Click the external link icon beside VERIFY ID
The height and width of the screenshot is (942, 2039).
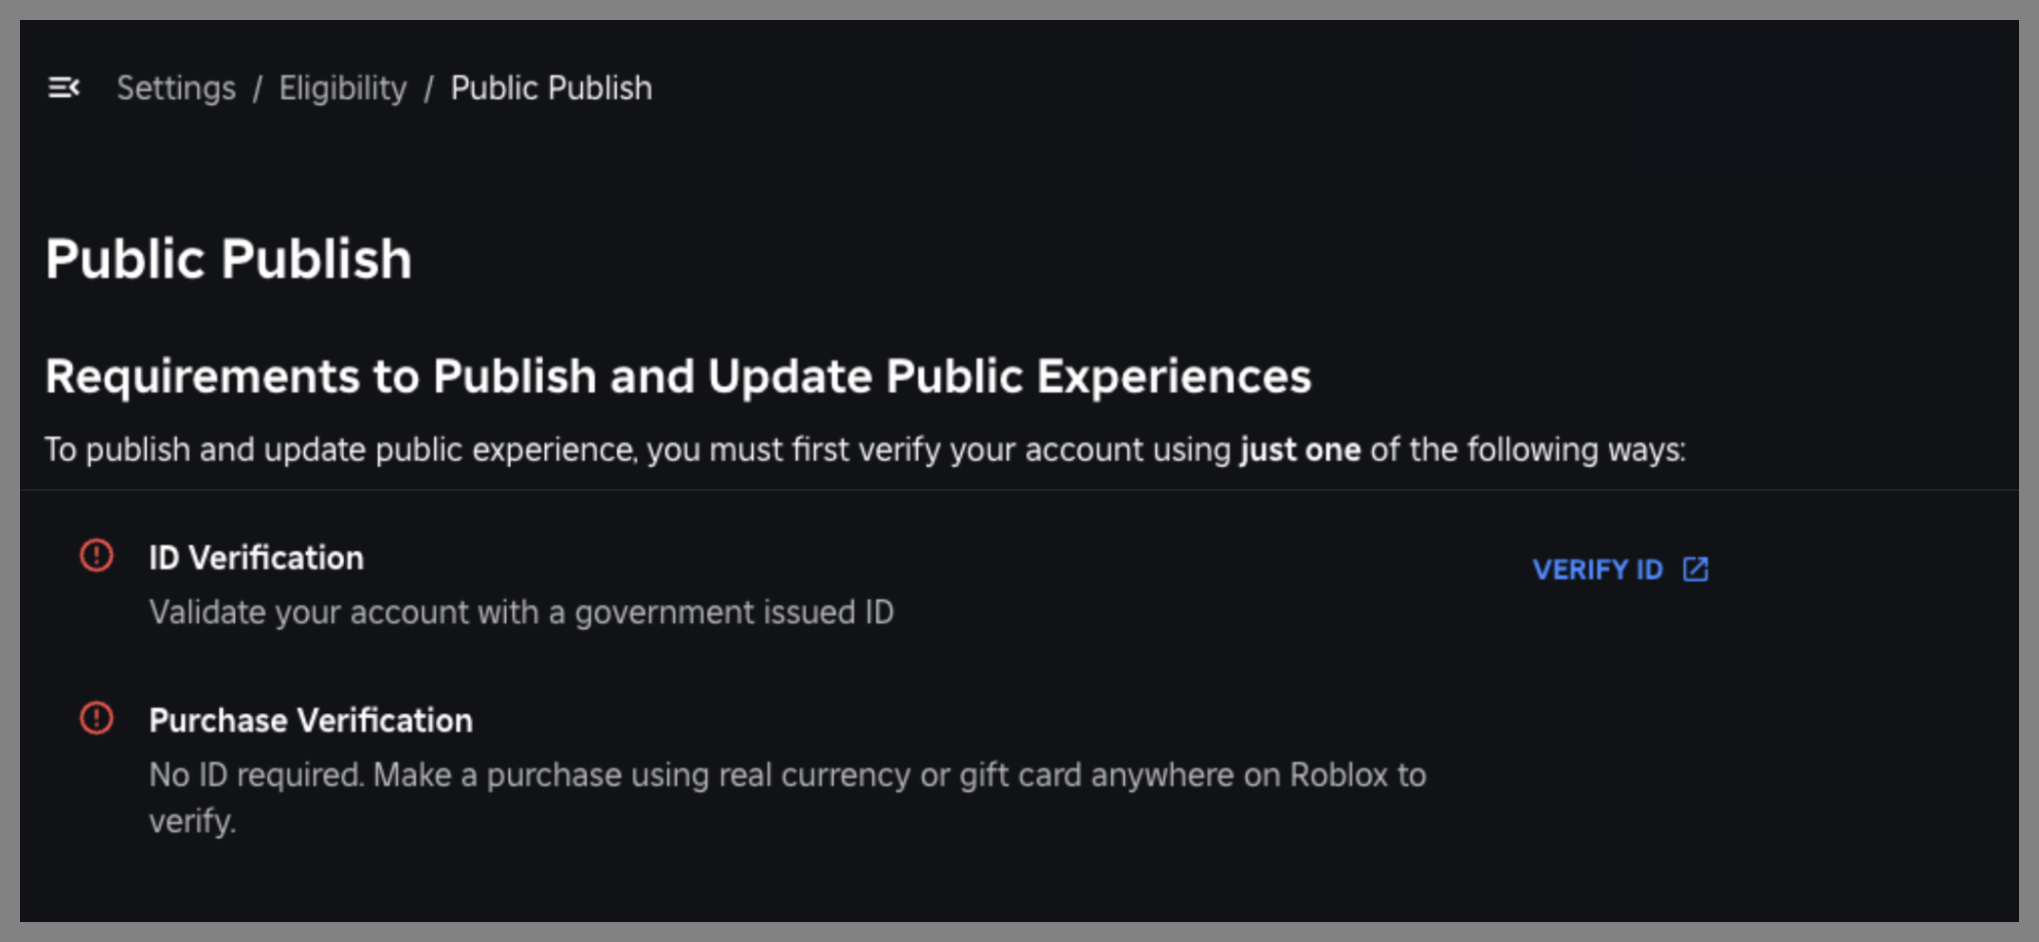1695,569
